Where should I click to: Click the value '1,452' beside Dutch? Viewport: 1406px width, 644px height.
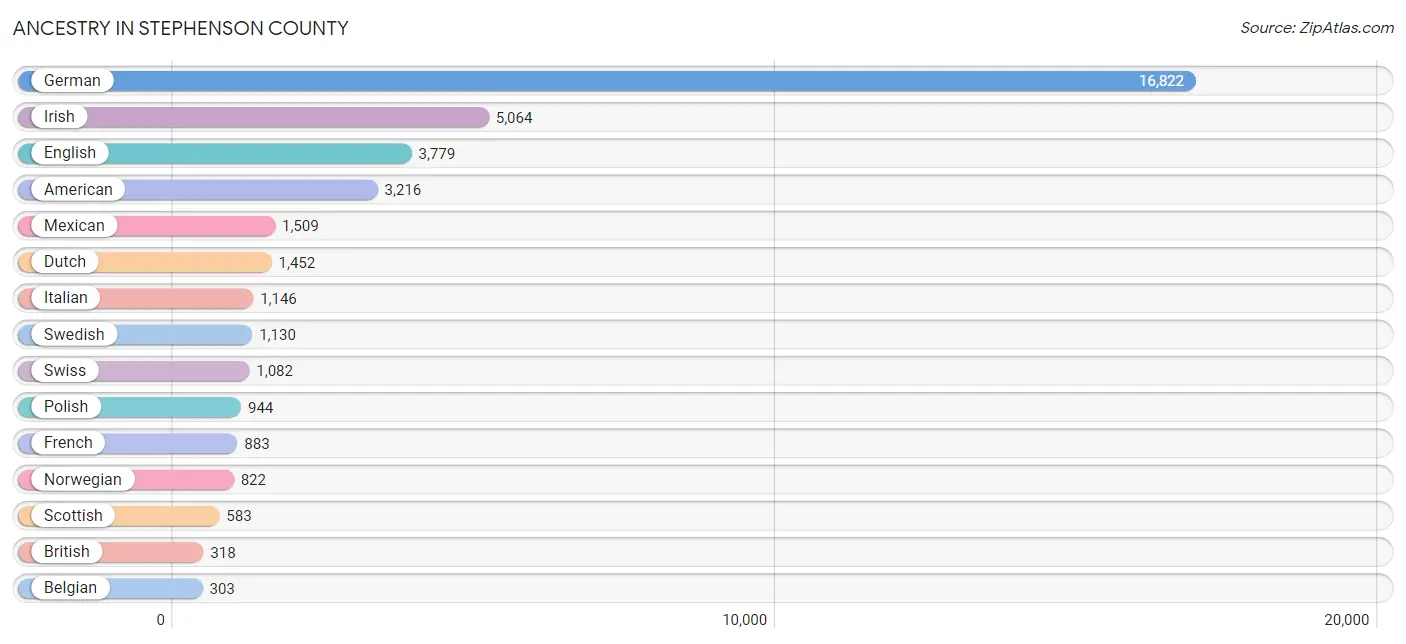[x=297, y=262]
